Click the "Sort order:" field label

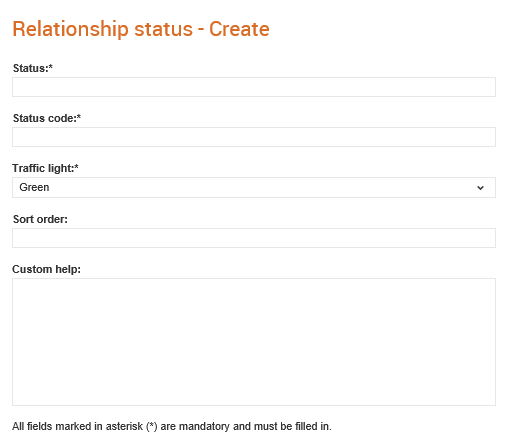click(x=40, y=219)
